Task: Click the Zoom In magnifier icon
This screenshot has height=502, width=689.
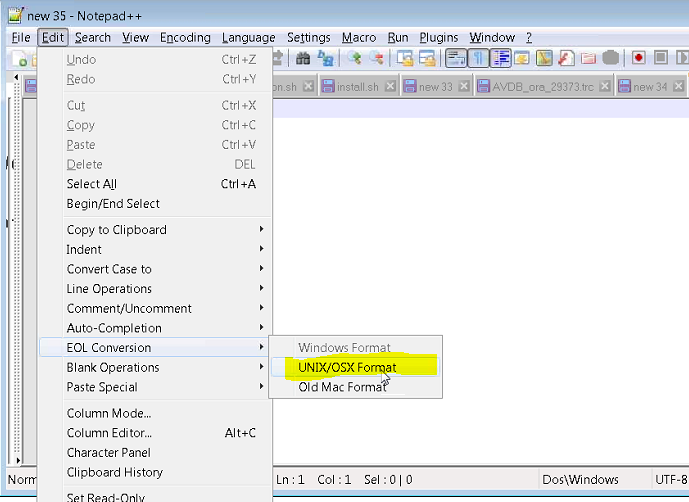Action: click(354, 60)
